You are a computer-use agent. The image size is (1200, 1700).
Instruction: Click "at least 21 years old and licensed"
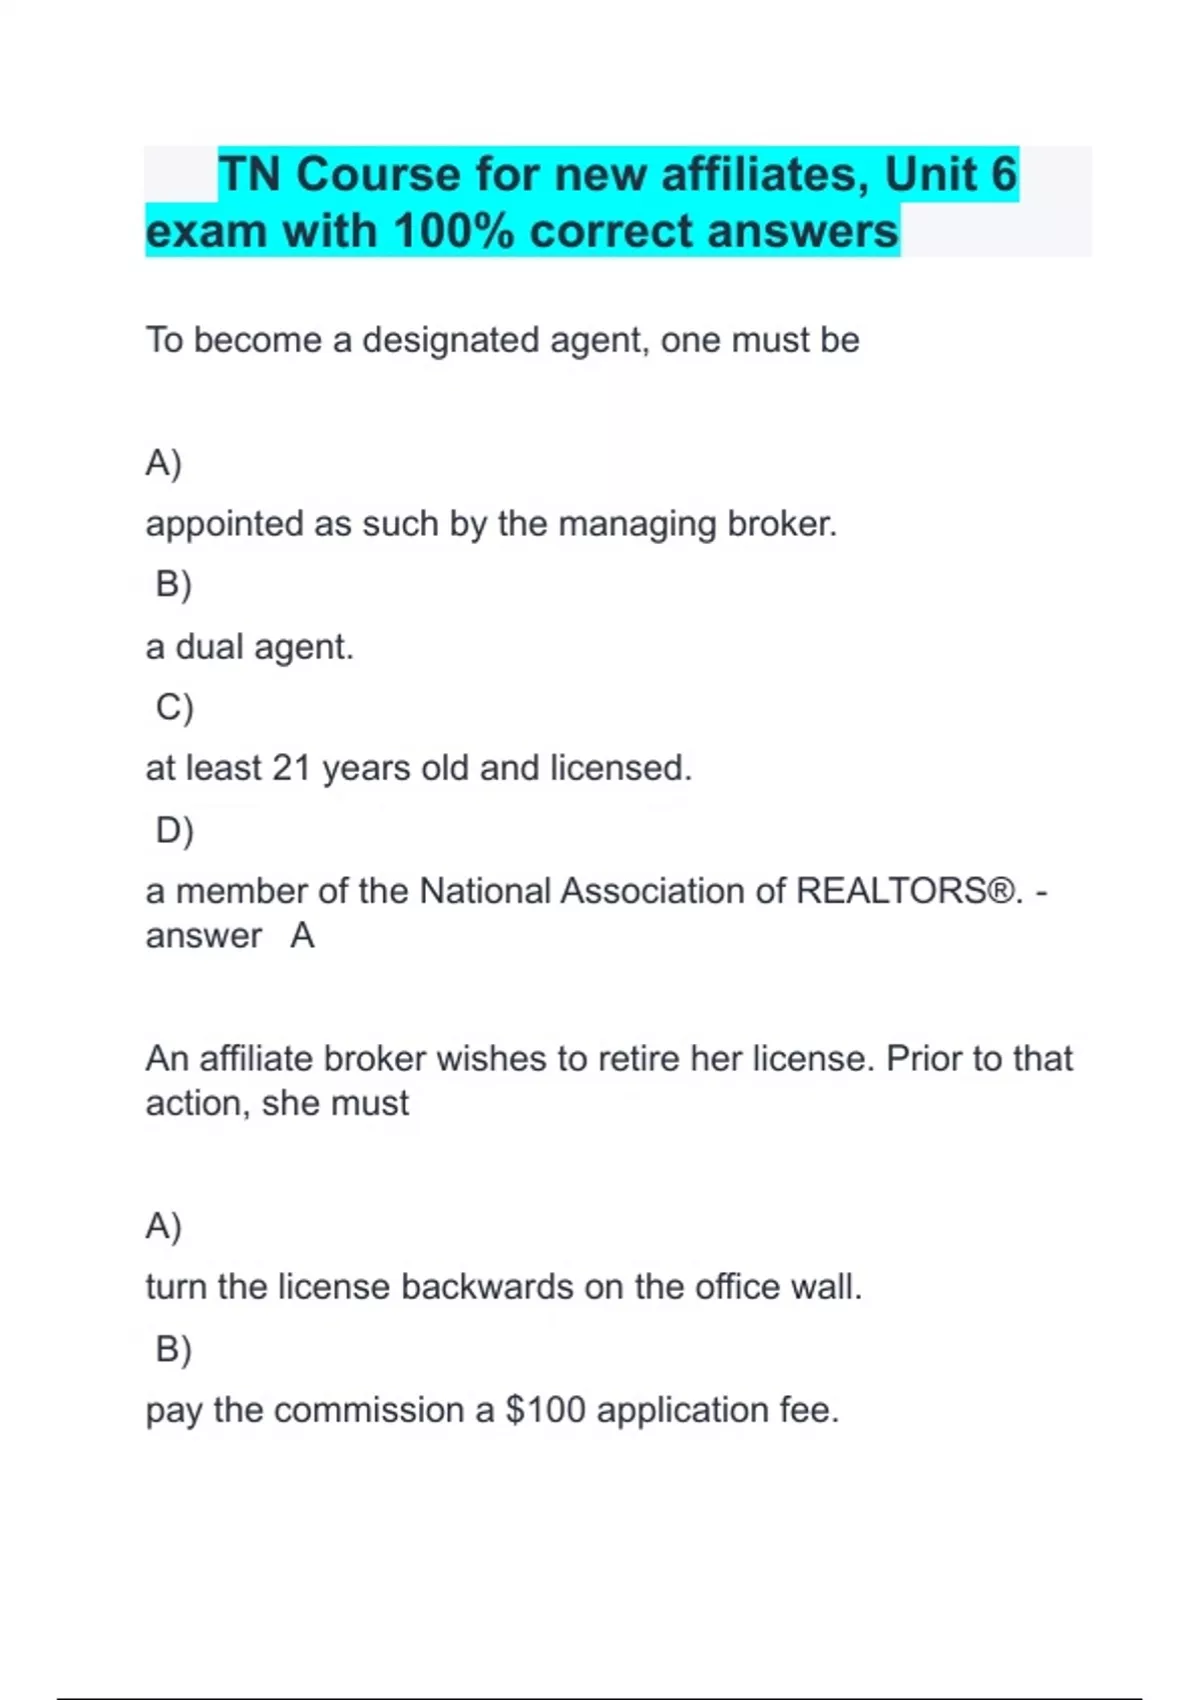click(x=418, y=768)
